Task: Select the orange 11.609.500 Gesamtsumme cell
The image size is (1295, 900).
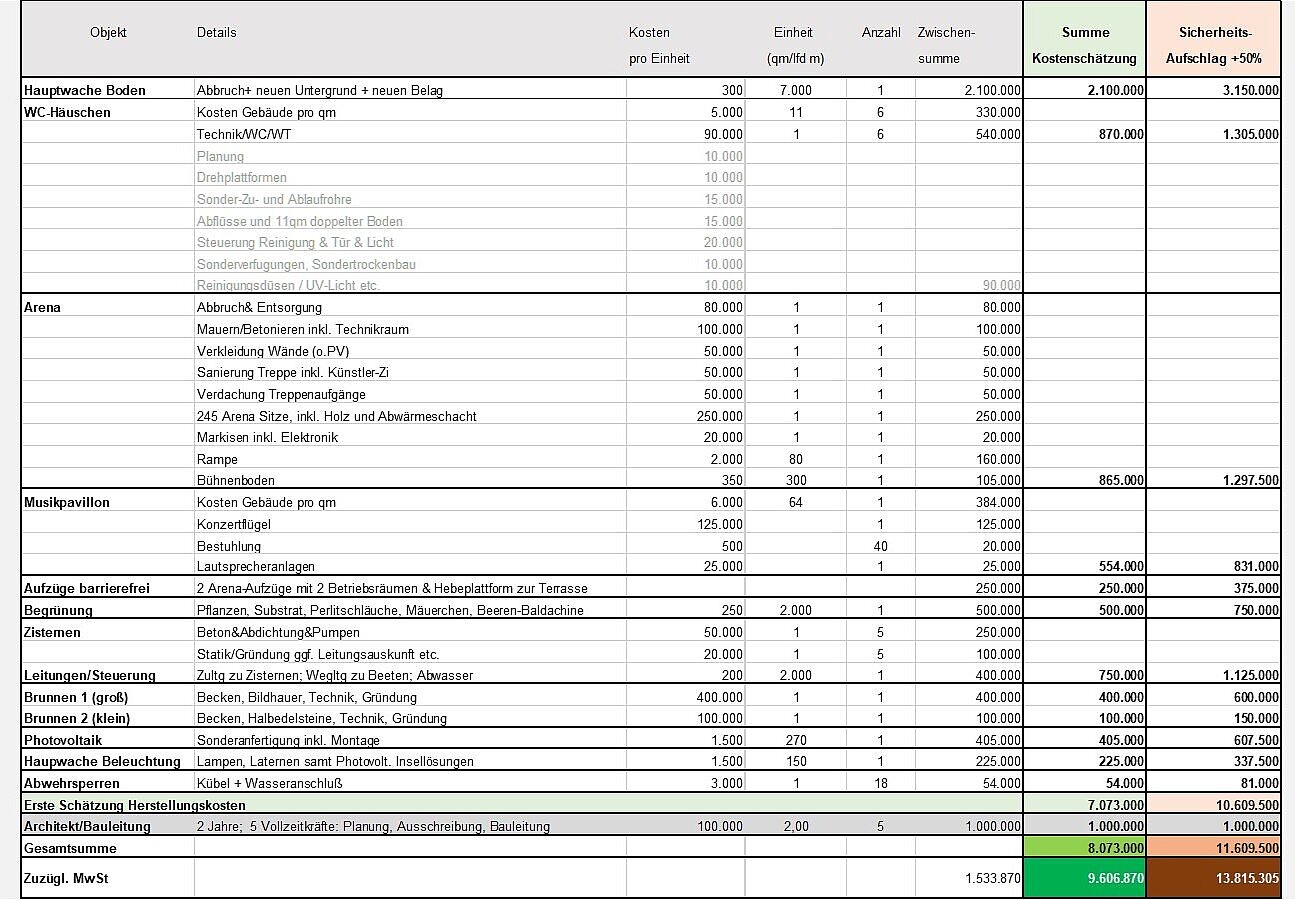Action: pos(1213,848)
